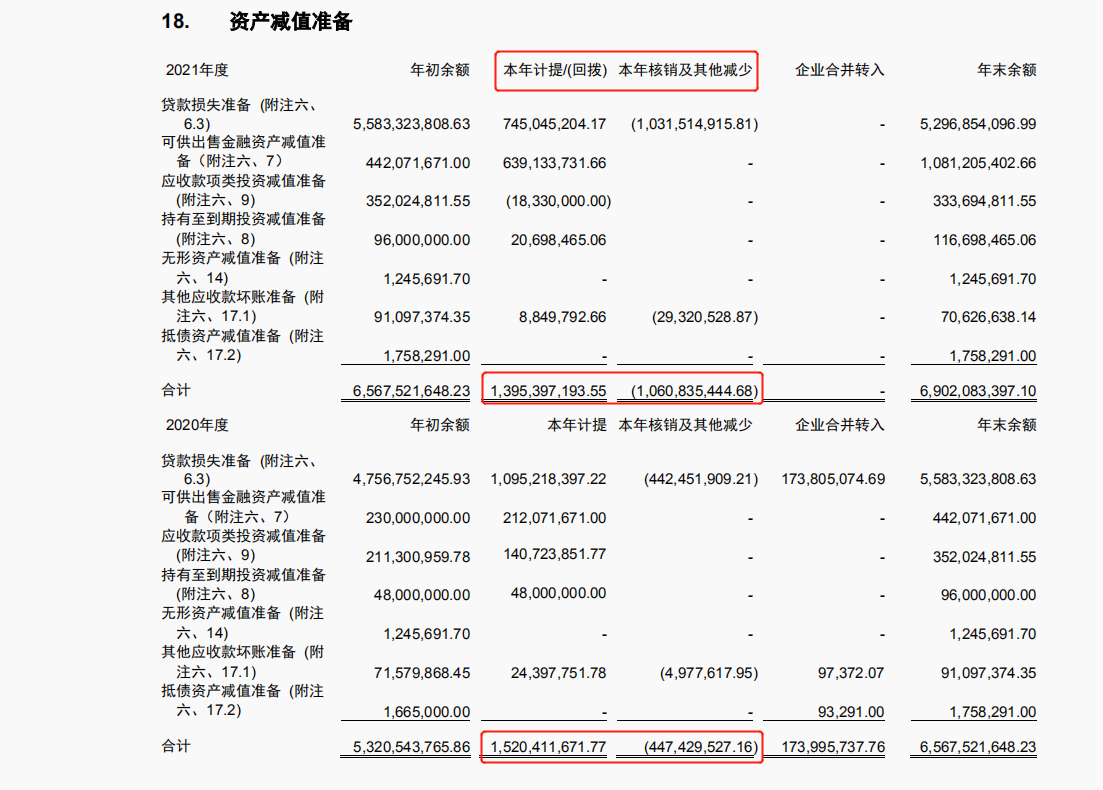The height and width of the screenshot is (790, 1103).
Task: Select the value 230,000,000.00
Action: tap(418, 518)
